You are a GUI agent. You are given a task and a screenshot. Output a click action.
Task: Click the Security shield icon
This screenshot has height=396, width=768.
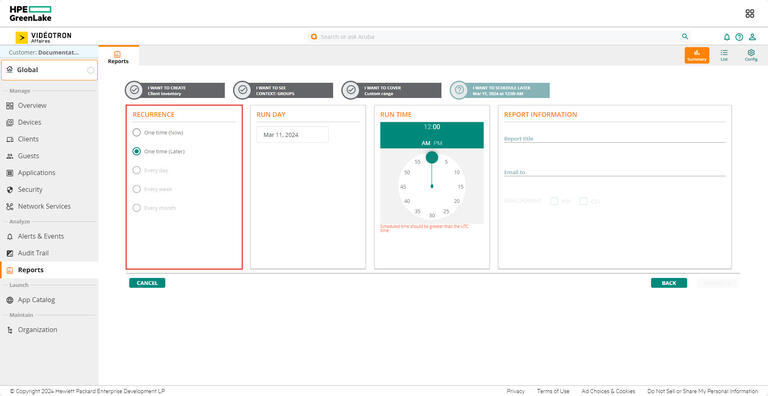10,190
